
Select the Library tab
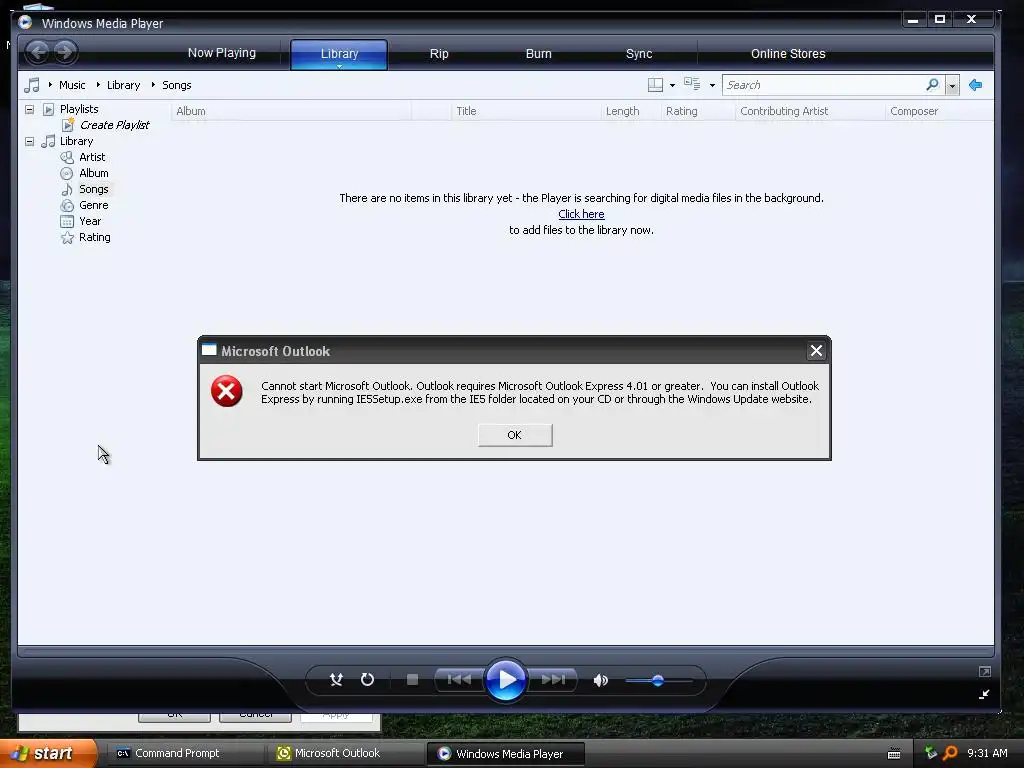(340, 53)
